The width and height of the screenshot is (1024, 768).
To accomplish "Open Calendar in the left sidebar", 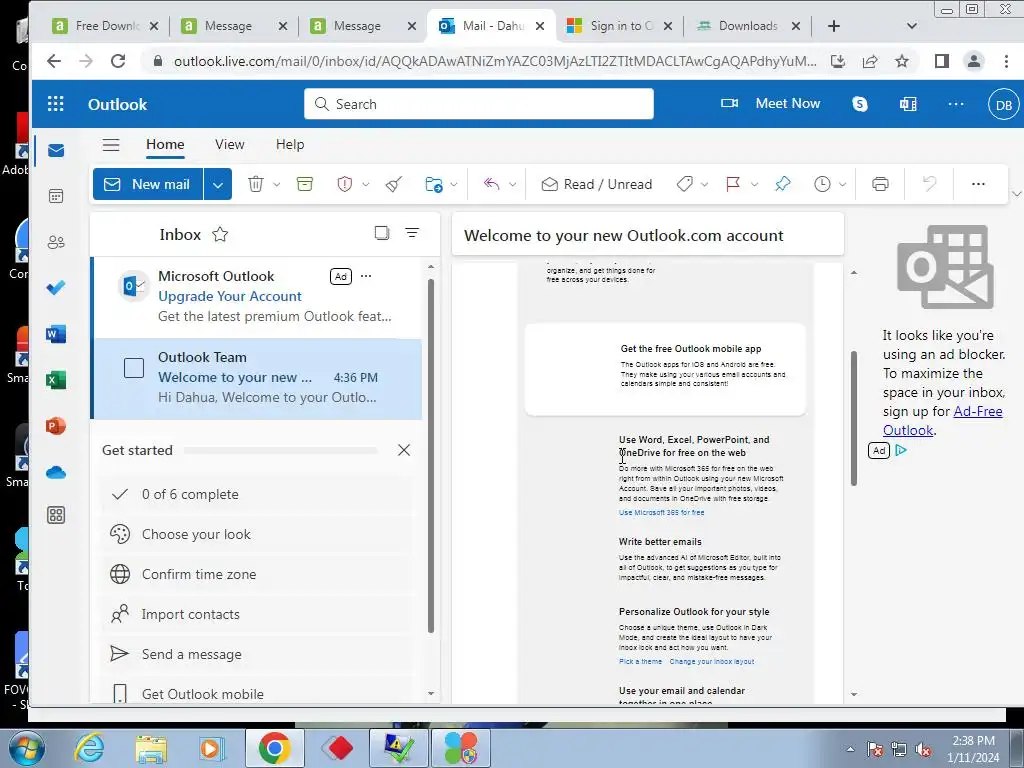I will [x=56, y=196].
